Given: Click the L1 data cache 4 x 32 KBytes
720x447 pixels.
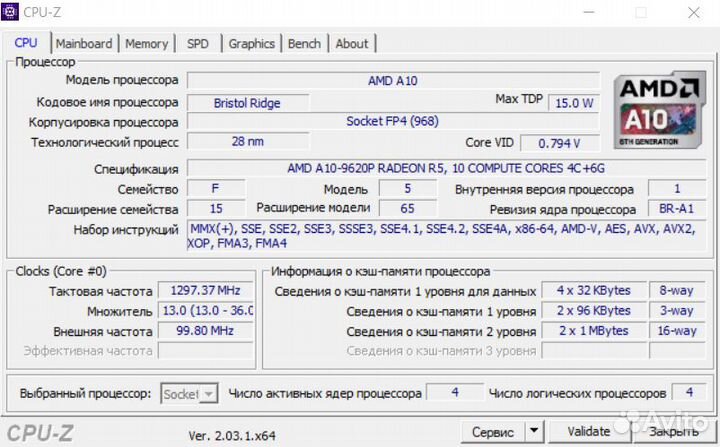Looking at the screenshot, I should click(x=594, y=290).
